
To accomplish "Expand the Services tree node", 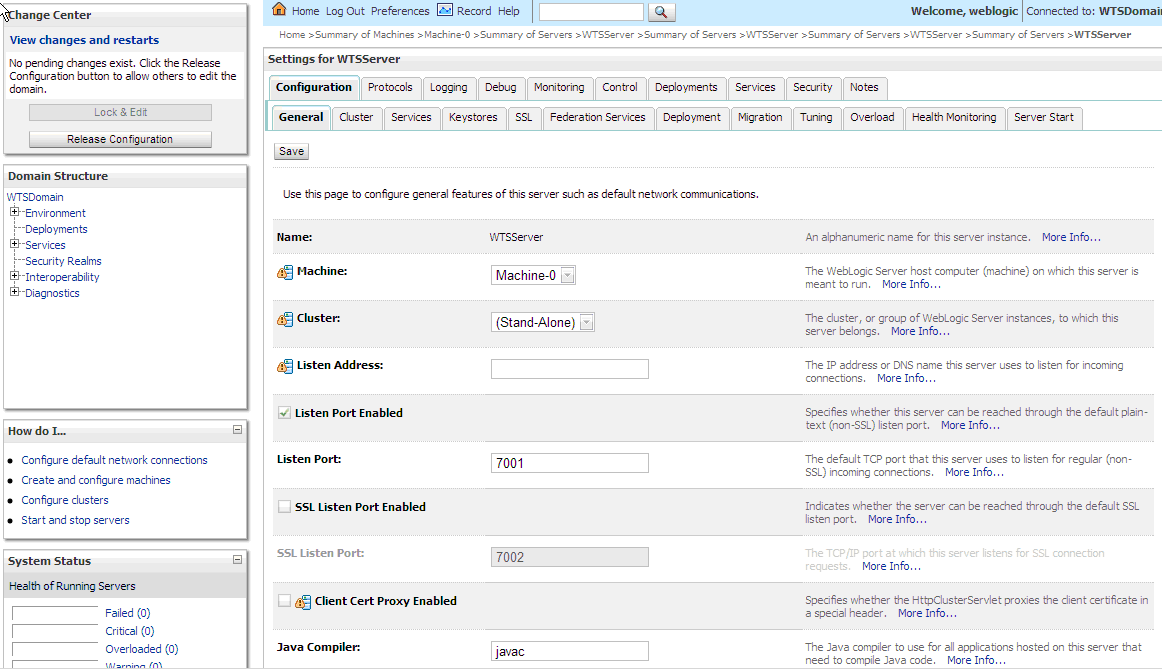I will pos(14,244).
